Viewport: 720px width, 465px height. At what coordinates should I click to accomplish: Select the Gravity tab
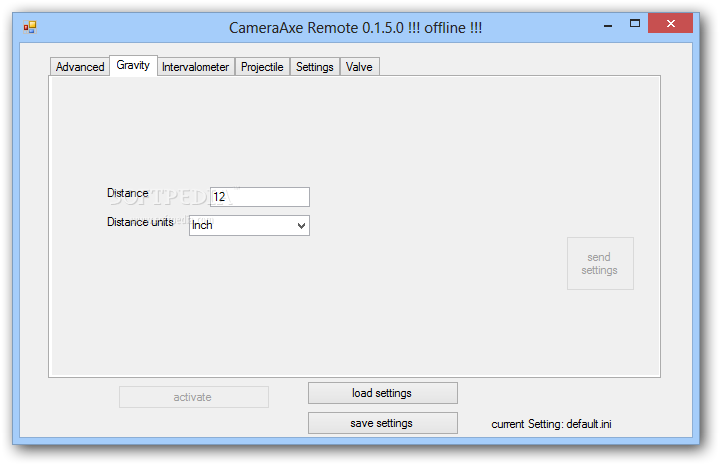133,66
